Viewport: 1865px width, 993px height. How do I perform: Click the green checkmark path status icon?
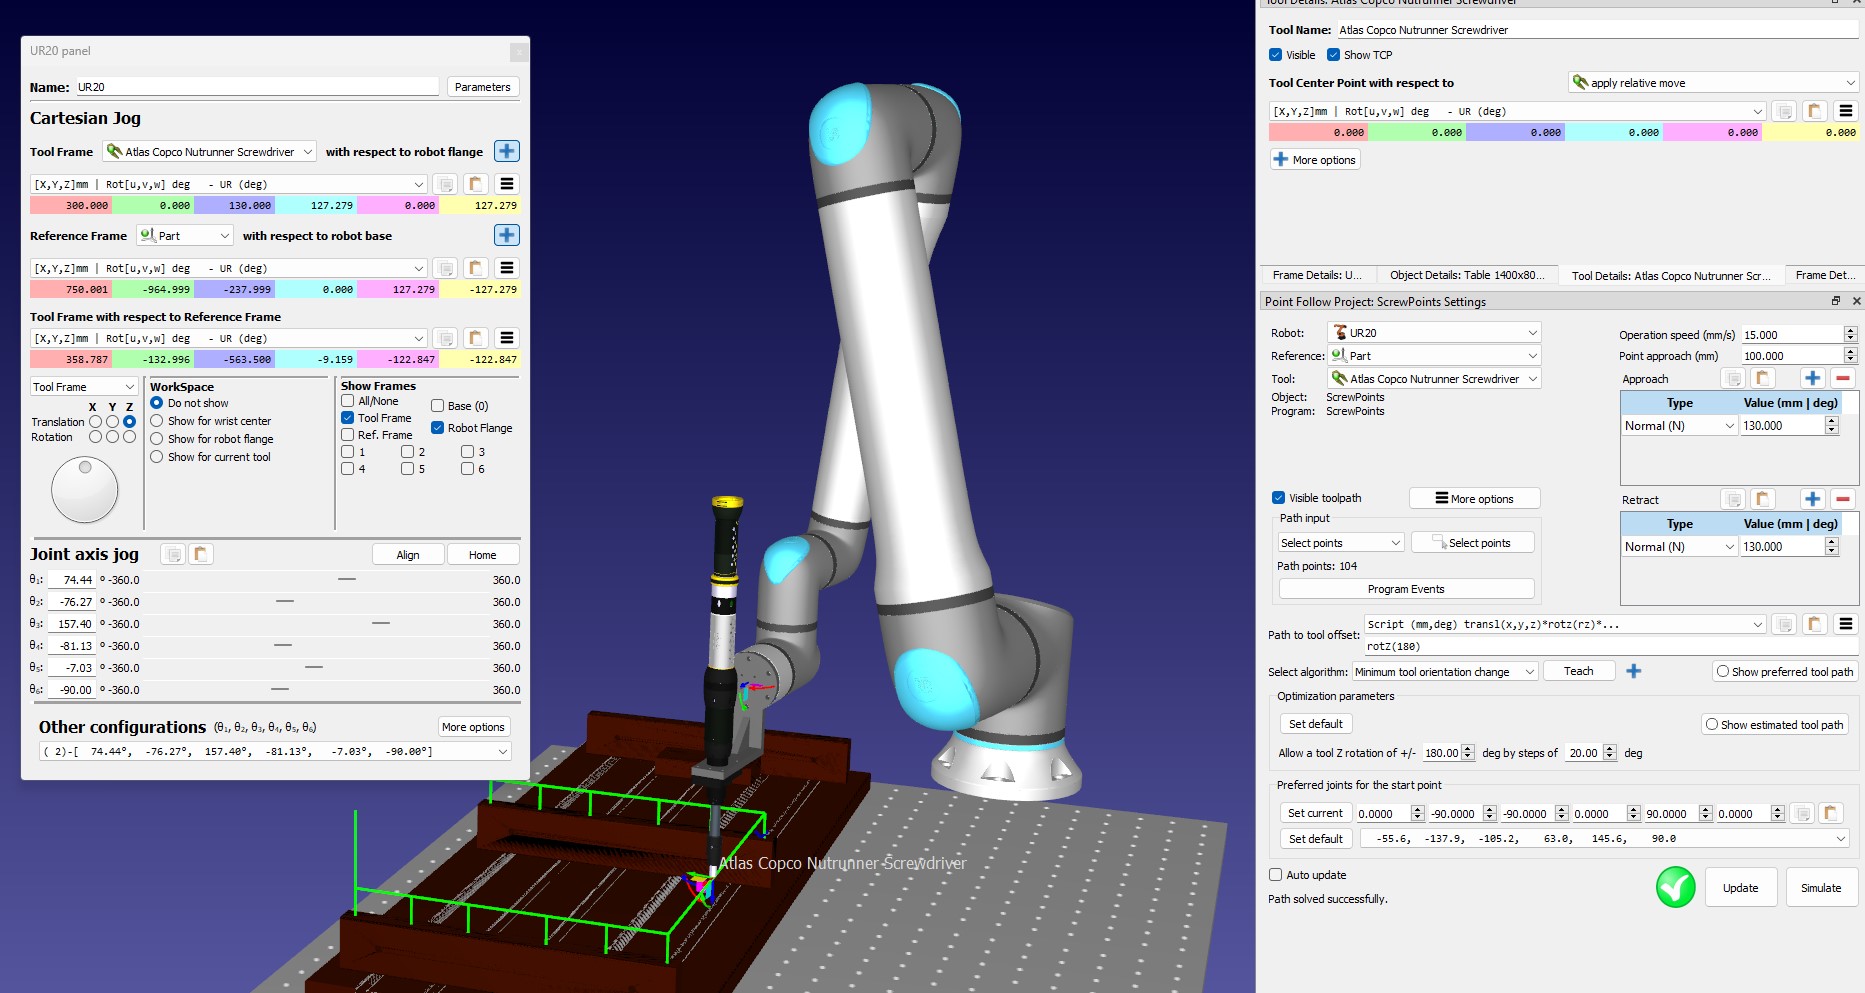(1675, 887)
